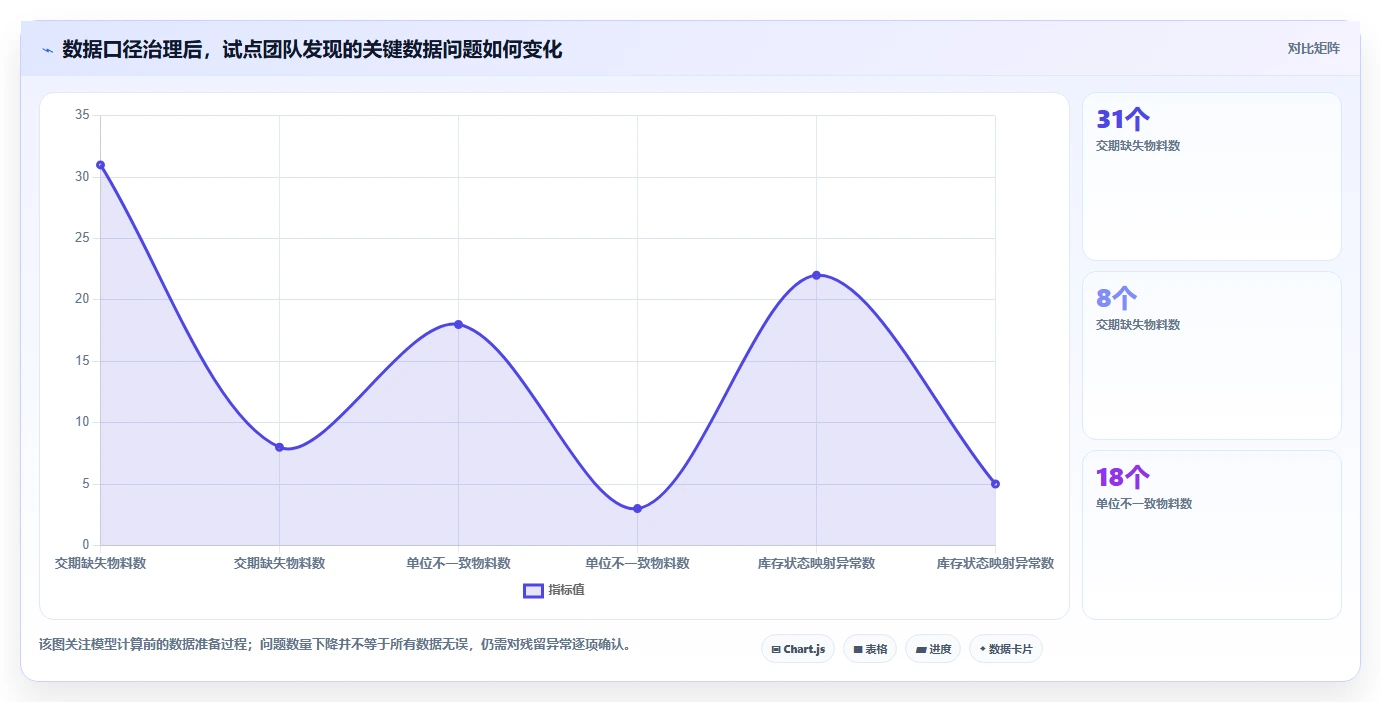The image size is (1381, 702).
Task: Click the trend icon beside the chart title
Action: coord(48,49)
